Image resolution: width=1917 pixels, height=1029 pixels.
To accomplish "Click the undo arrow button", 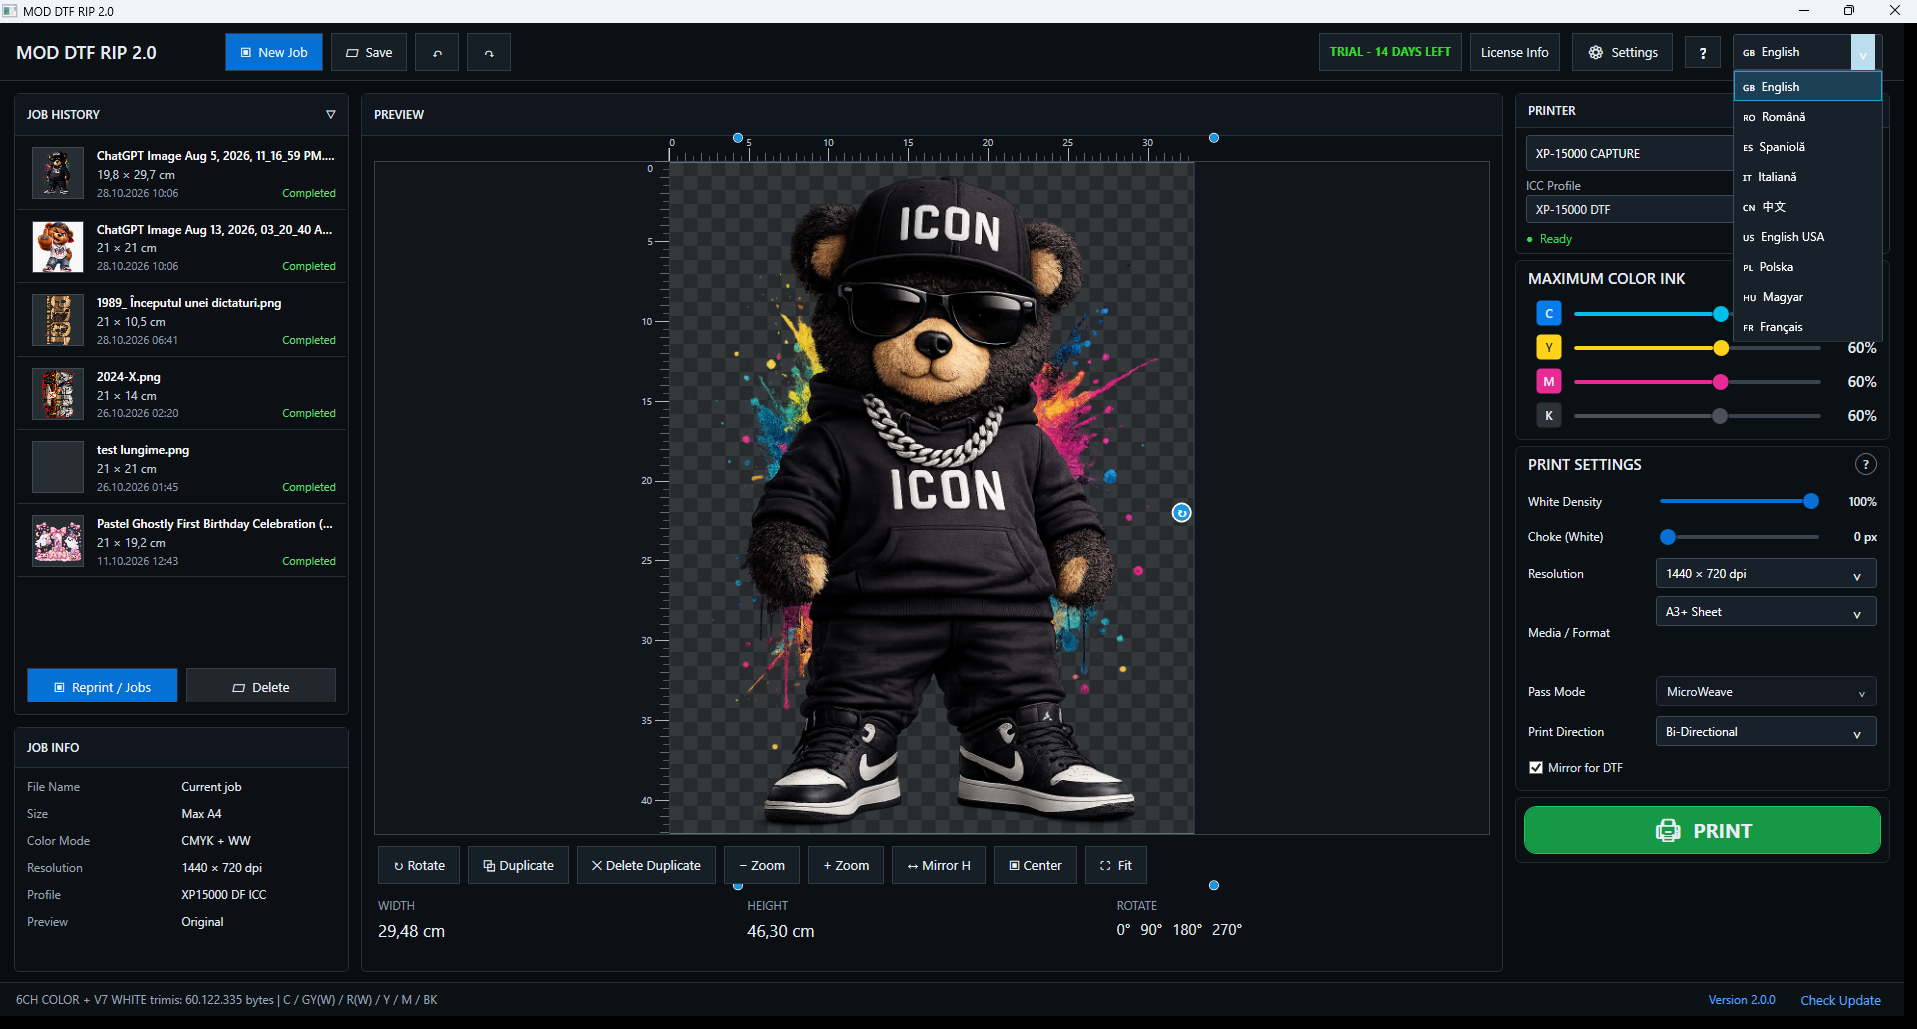I will 437,53.
